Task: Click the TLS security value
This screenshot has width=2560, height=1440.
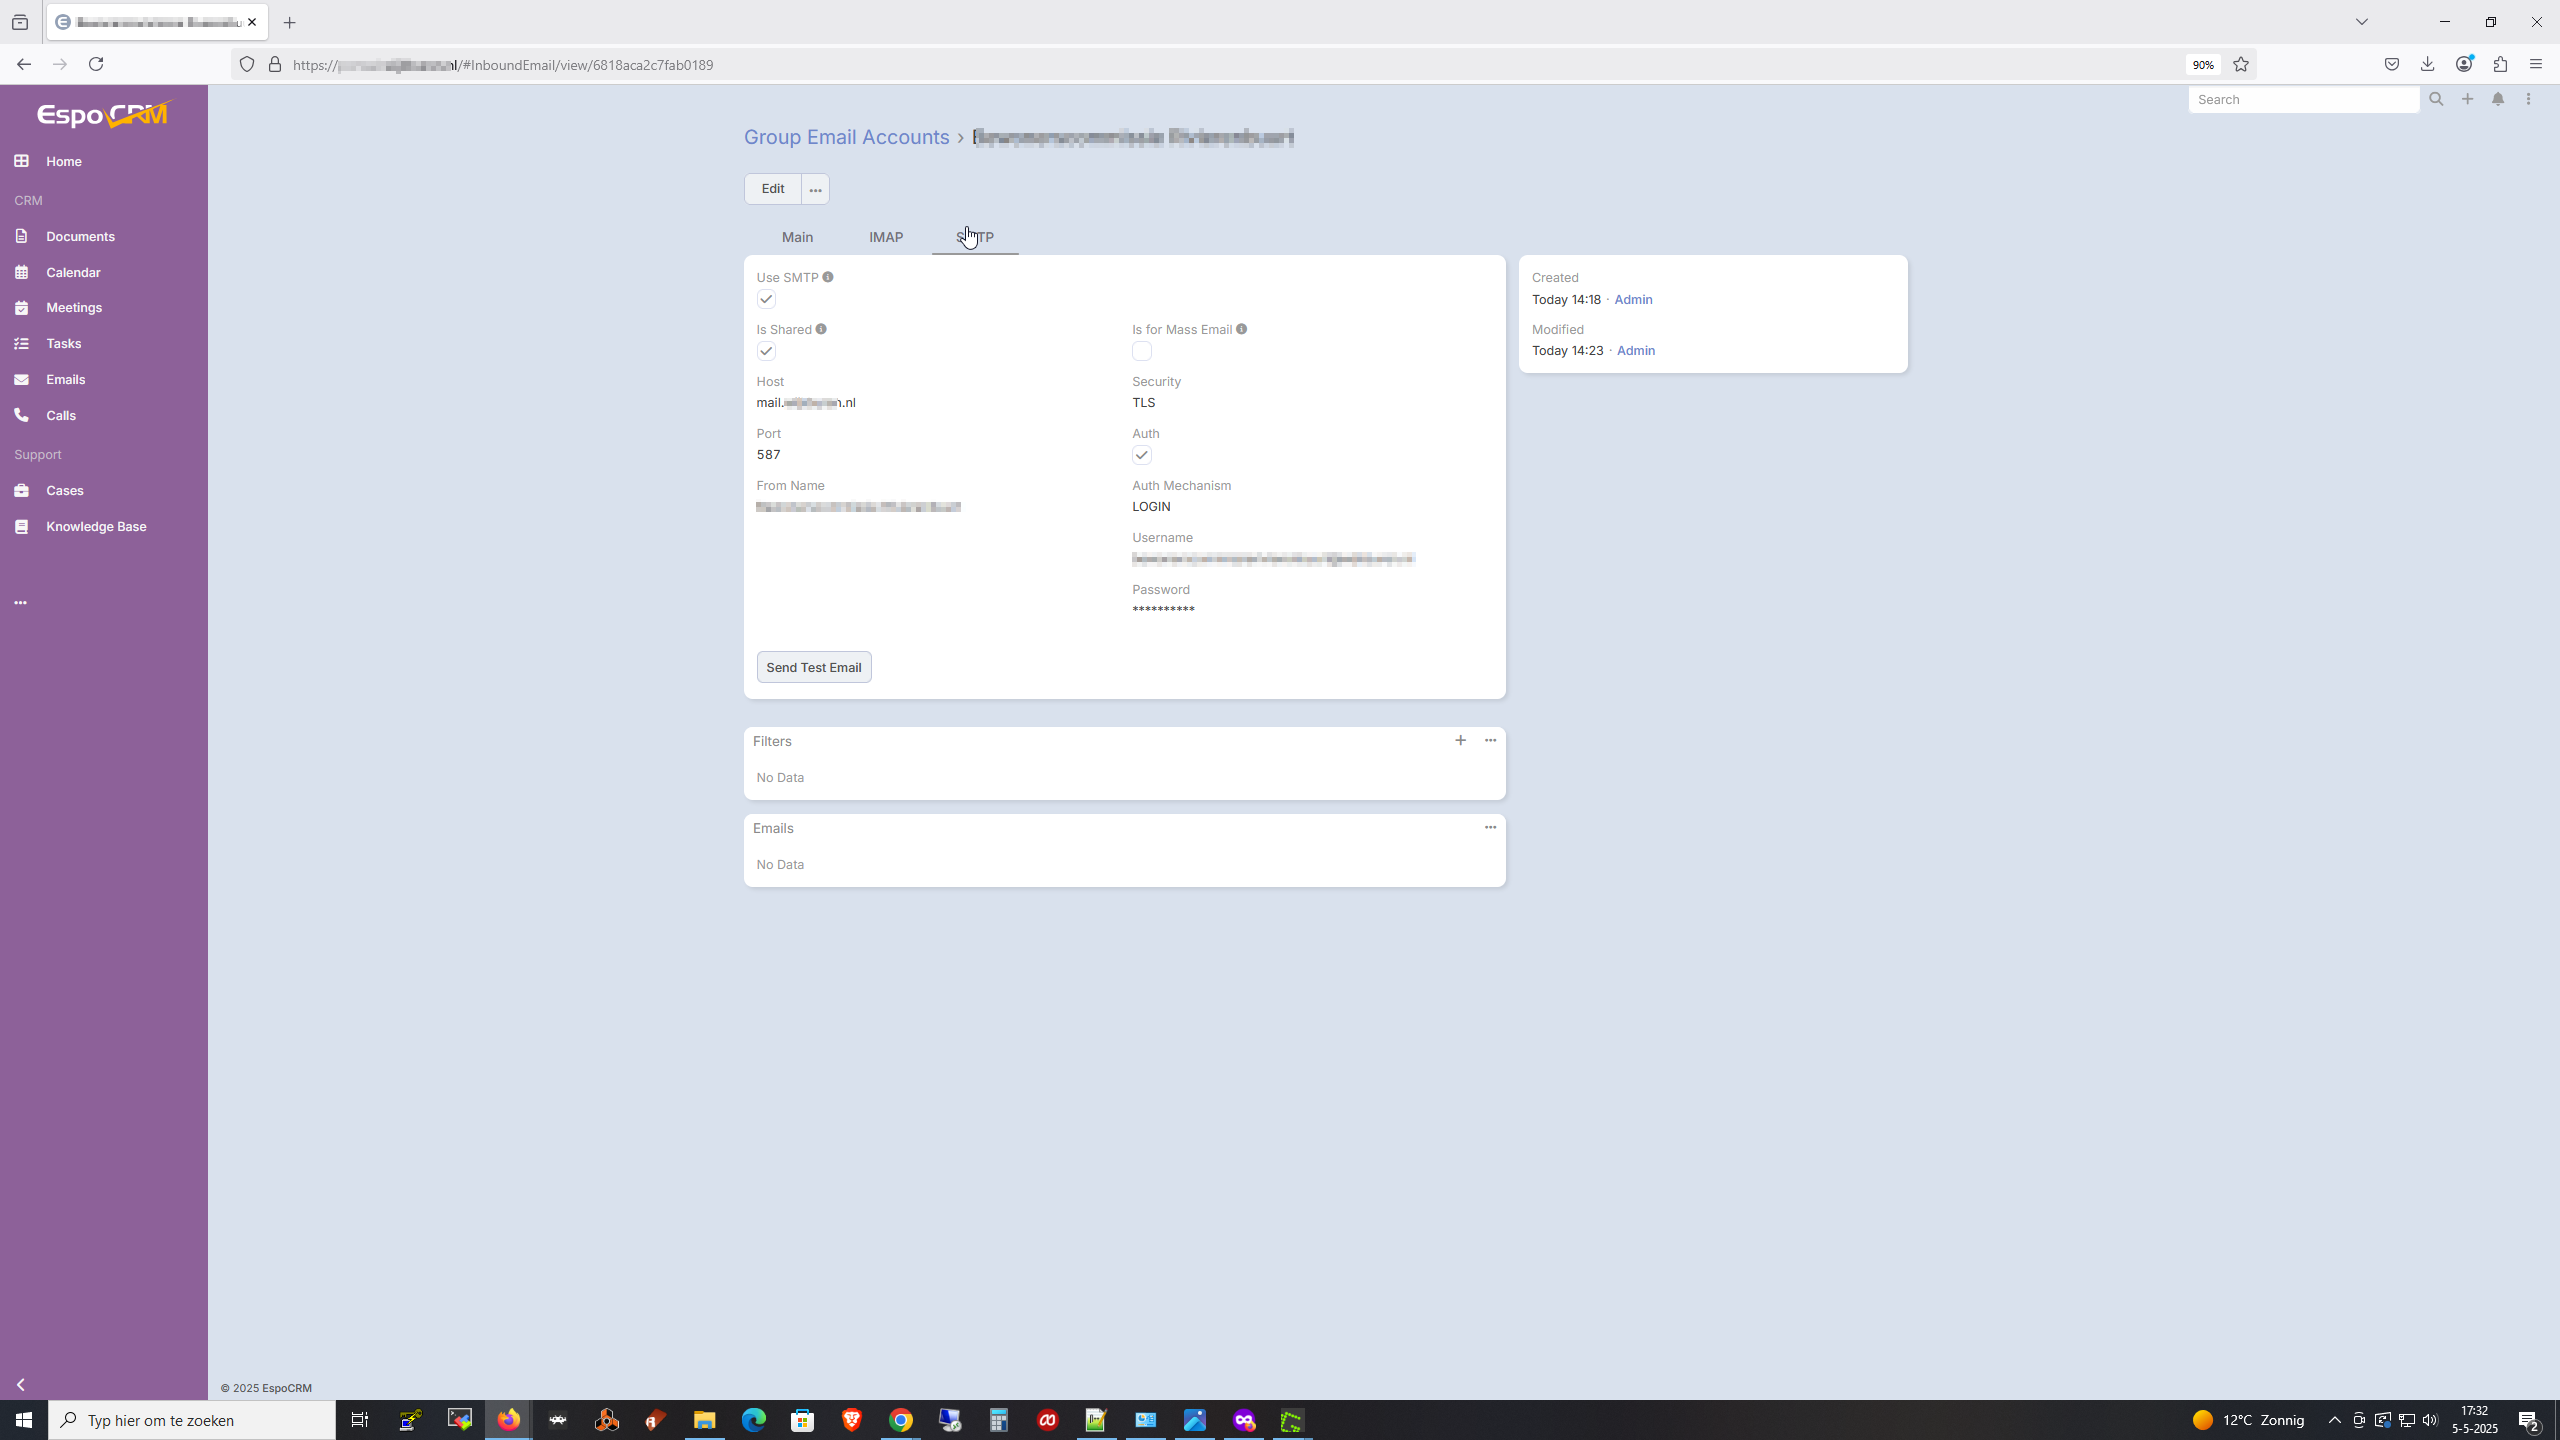Action: coord(1144,402)
